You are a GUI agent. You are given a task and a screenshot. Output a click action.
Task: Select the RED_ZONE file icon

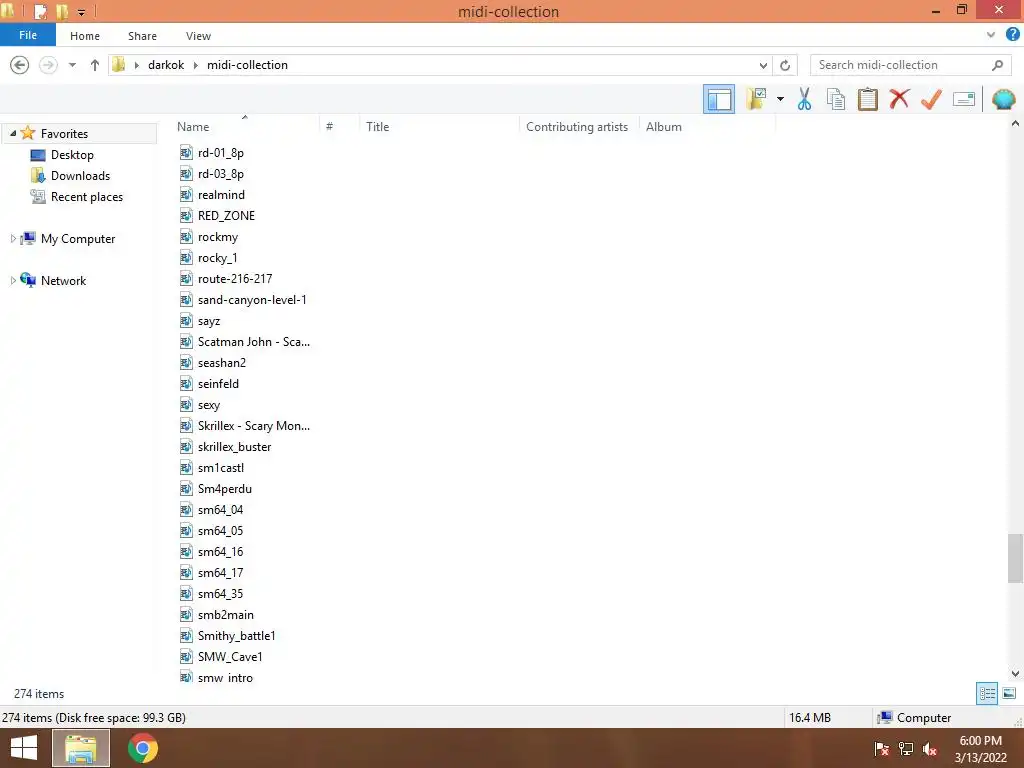[186, 216]
